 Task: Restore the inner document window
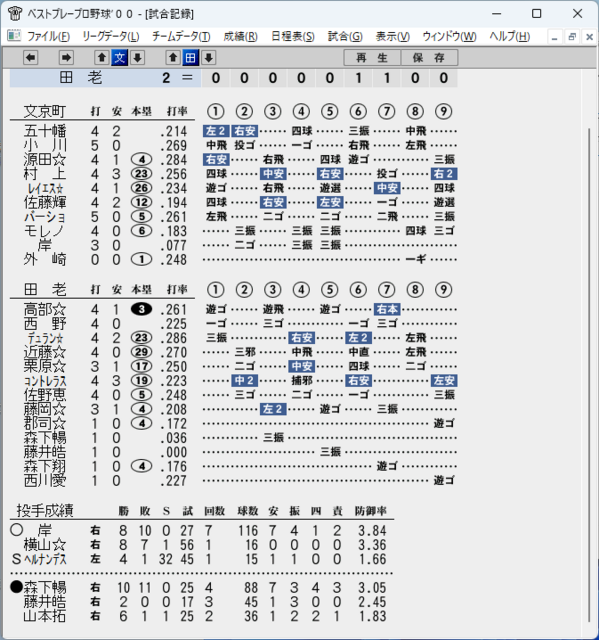point(572,37)
